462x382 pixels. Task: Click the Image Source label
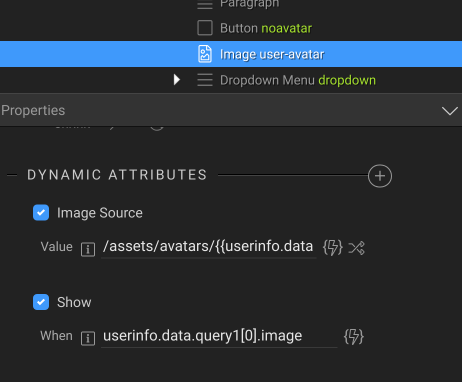100,213
